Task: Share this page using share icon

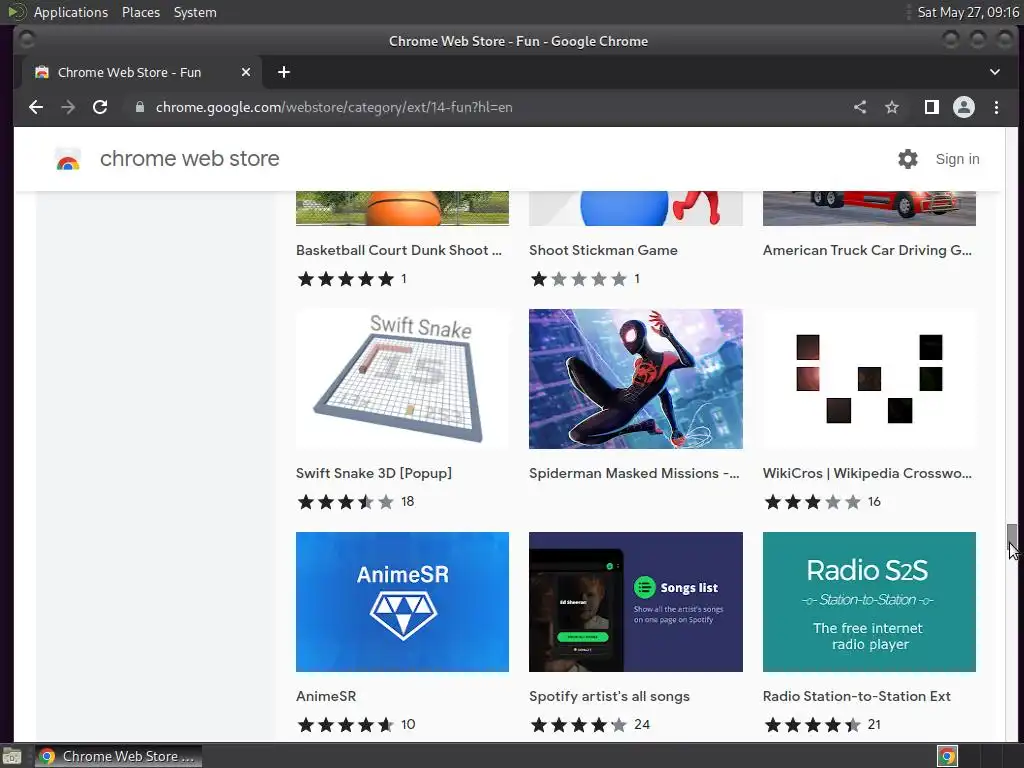Action: click(x=860, y=107)
